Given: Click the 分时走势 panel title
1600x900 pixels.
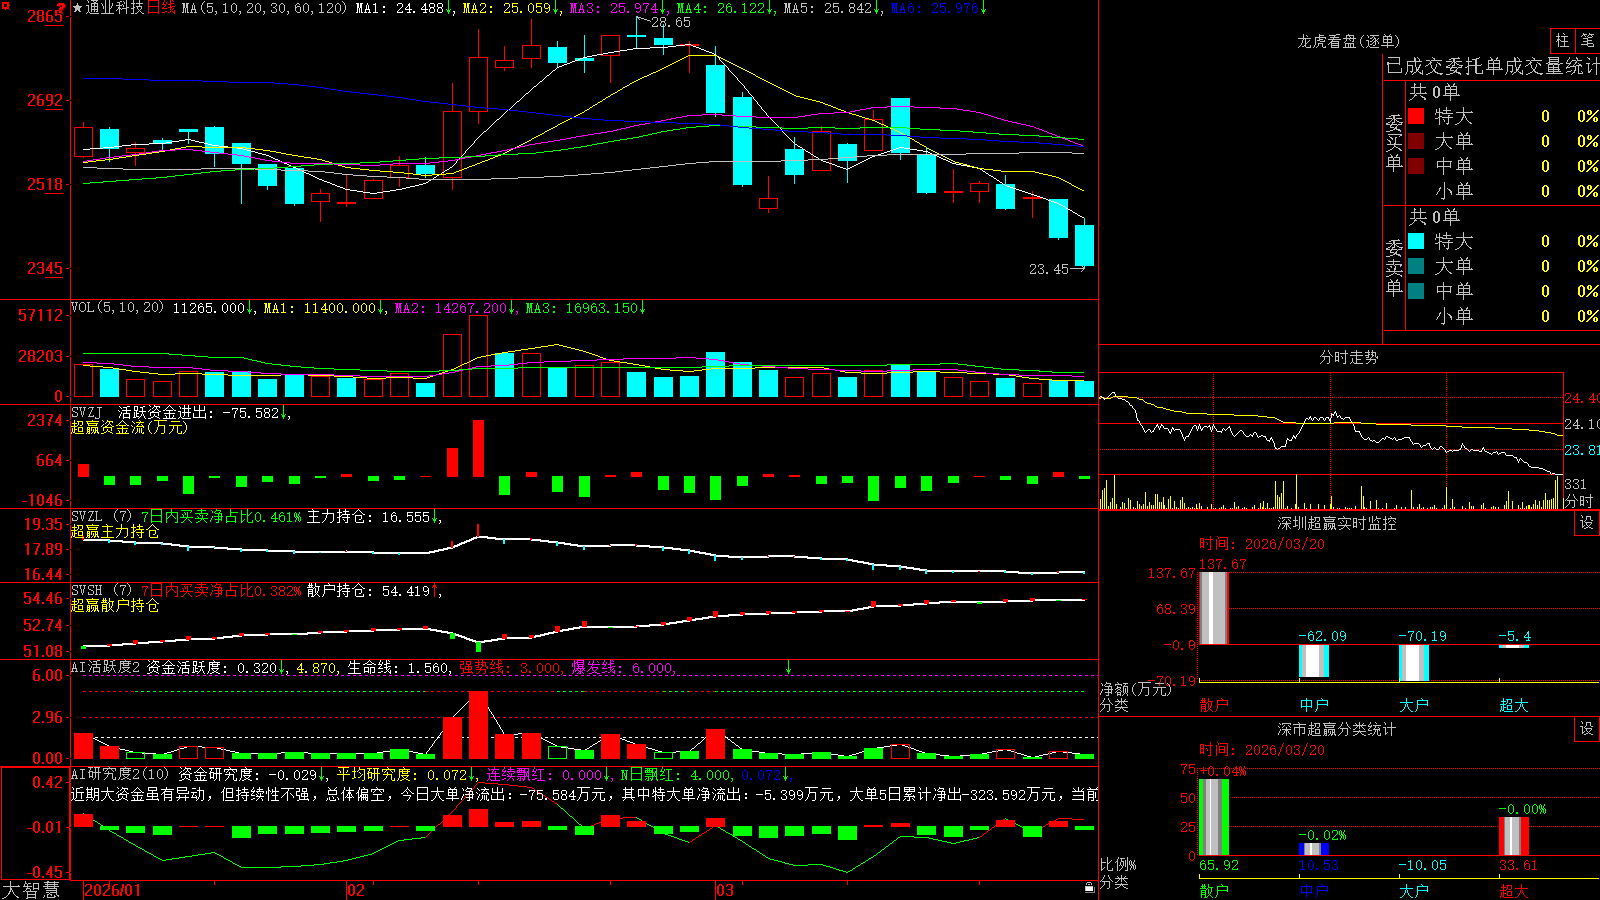Looking at the screenshot, I should click(x=1349, y=357).
